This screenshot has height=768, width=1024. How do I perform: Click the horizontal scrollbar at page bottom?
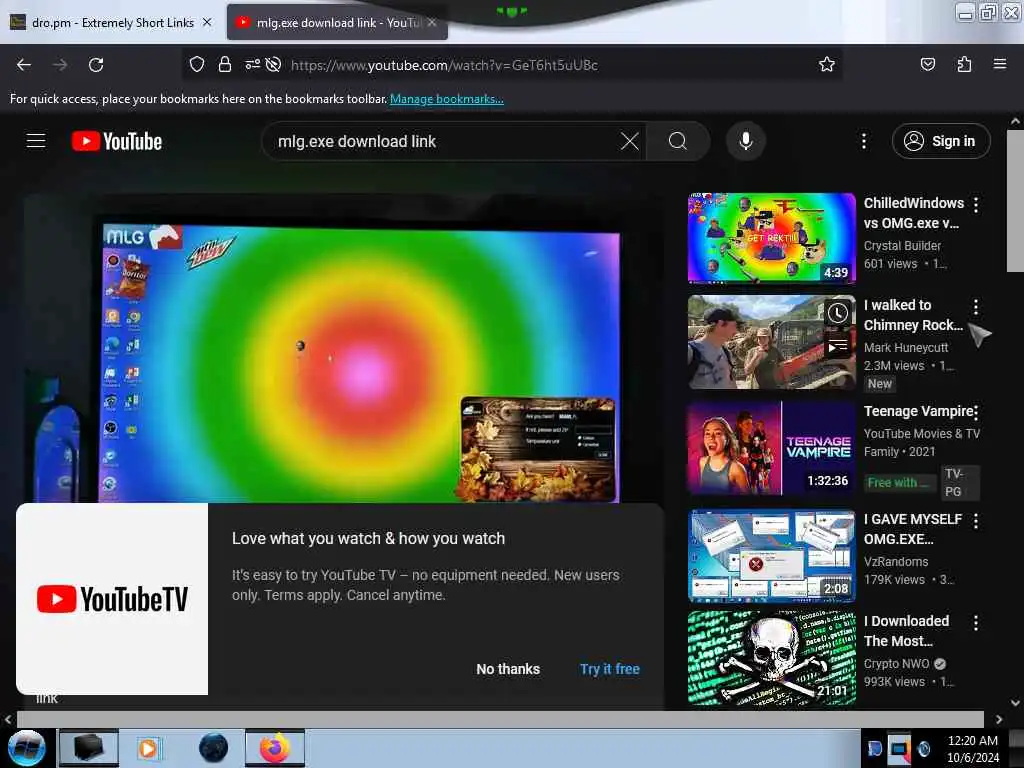click(500, 719)
